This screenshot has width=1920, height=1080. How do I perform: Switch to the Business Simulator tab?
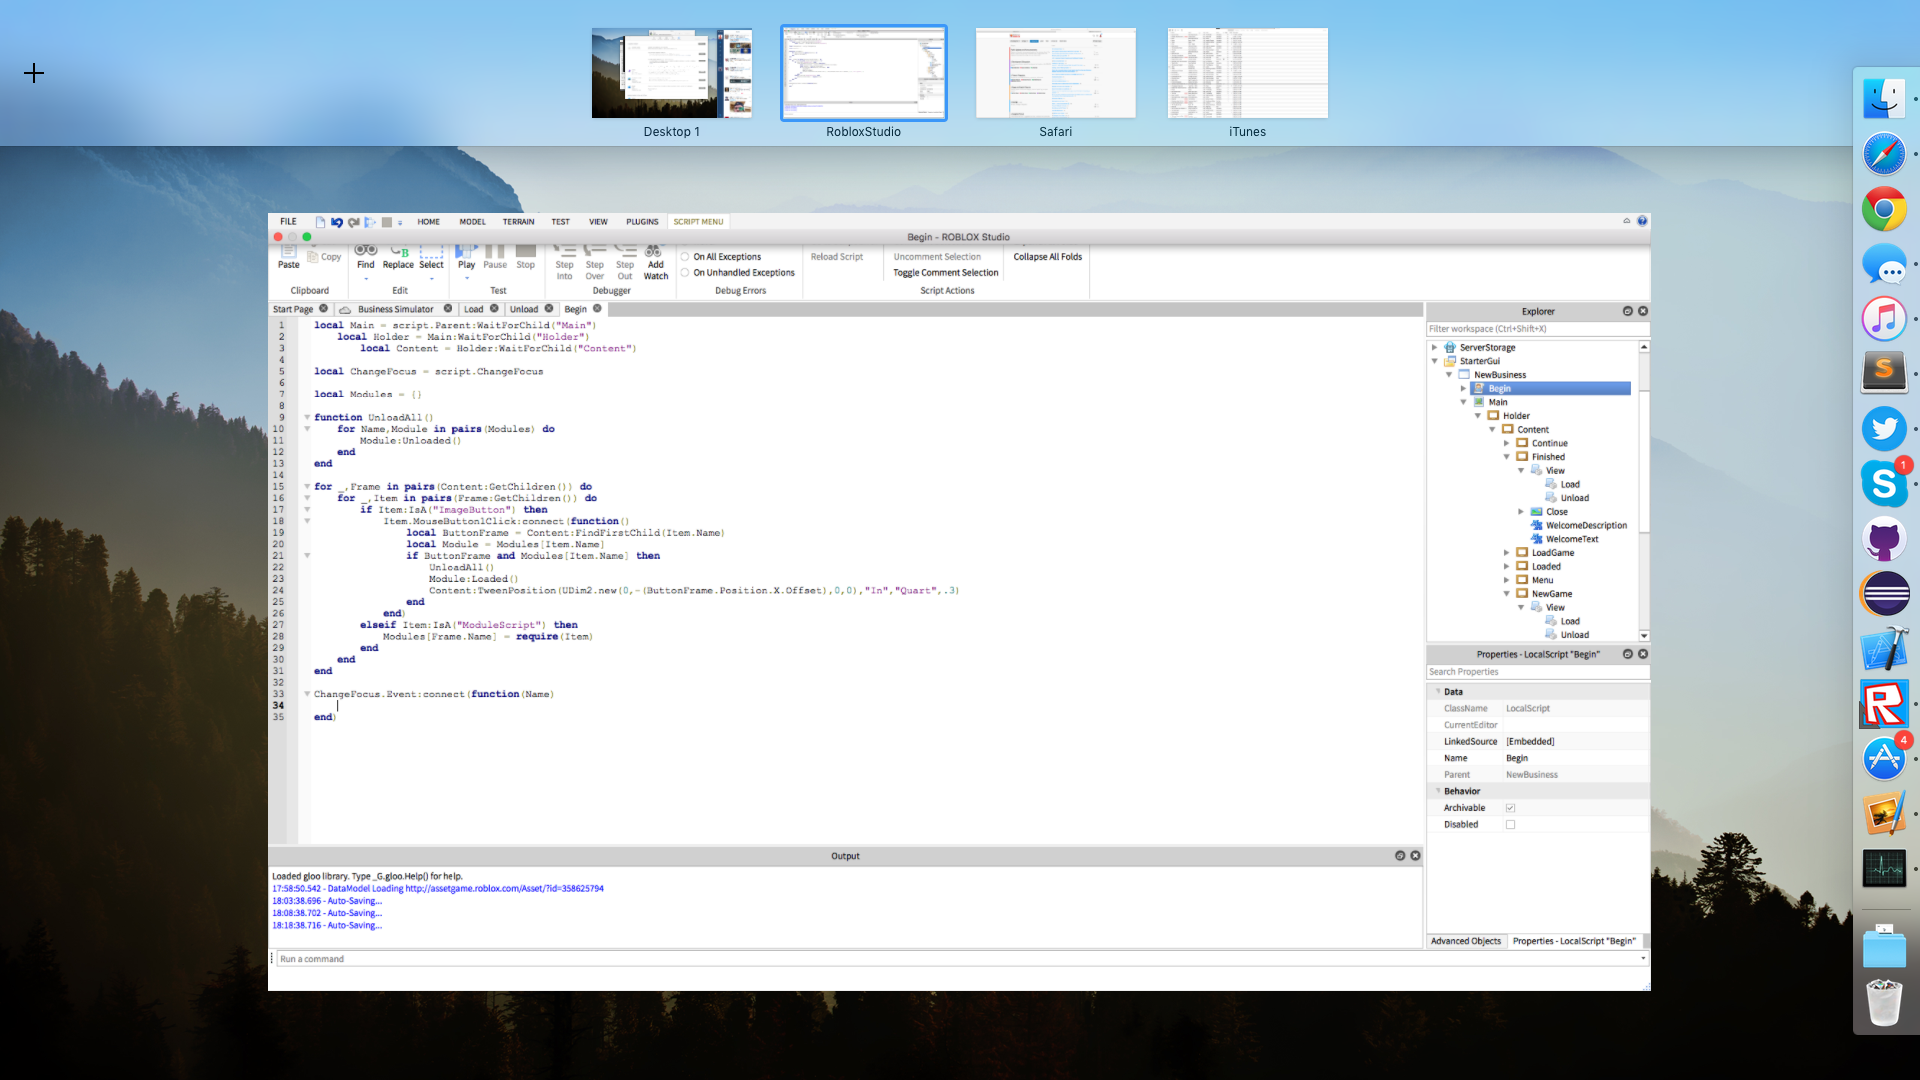point(395,310)
